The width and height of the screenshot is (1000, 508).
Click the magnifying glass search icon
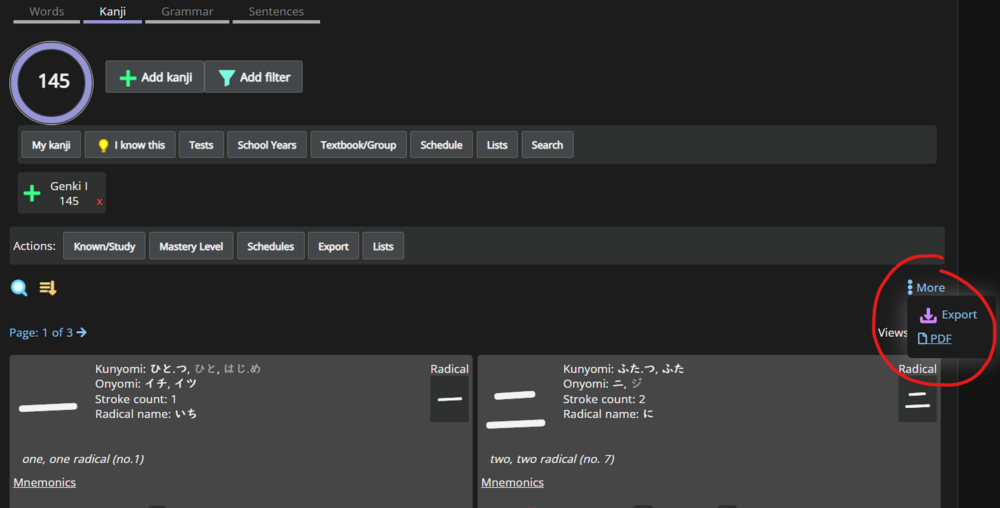pyautogui.click(x=19, y=288)
